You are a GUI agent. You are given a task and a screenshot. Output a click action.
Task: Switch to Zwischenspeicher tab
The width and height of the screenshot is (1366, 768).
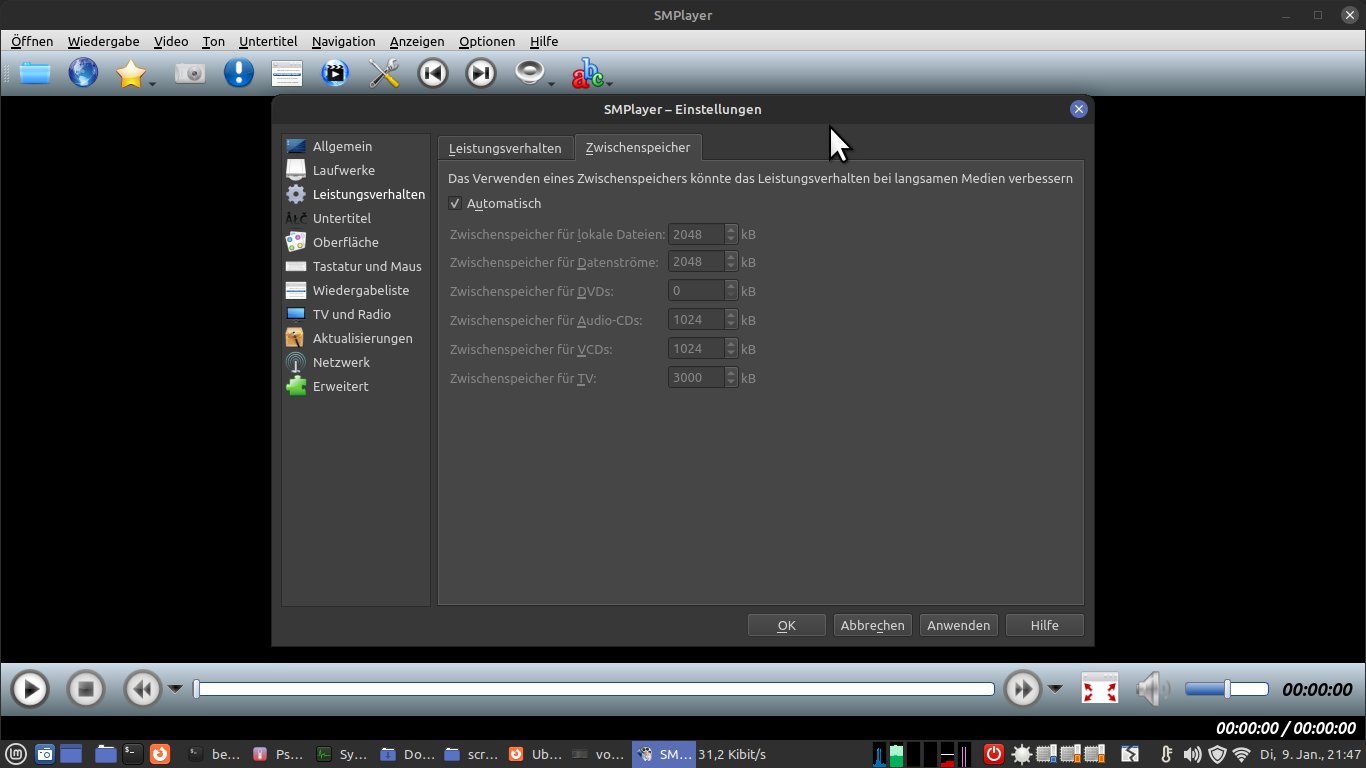pyautogui.click(x=638, y=147)
